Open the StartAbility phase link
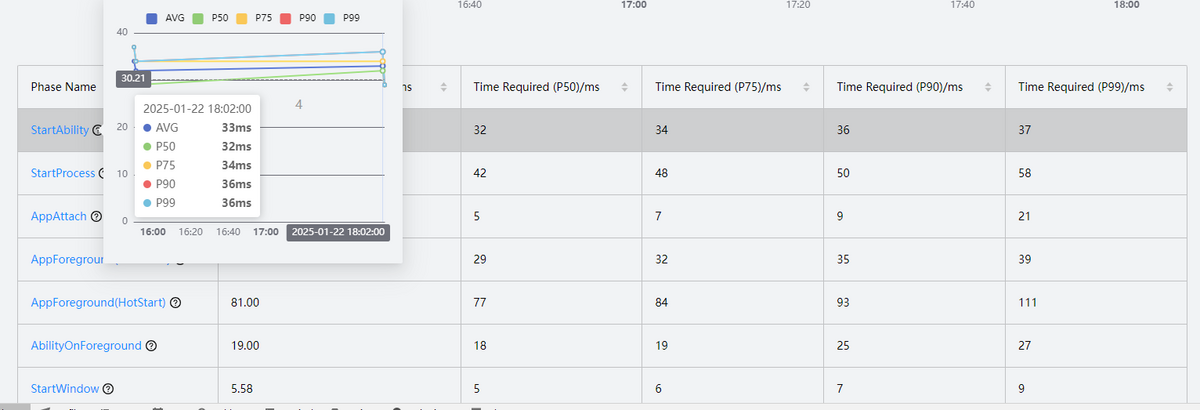Viewport: 1200px width, 410px height. tap(59, 130)
